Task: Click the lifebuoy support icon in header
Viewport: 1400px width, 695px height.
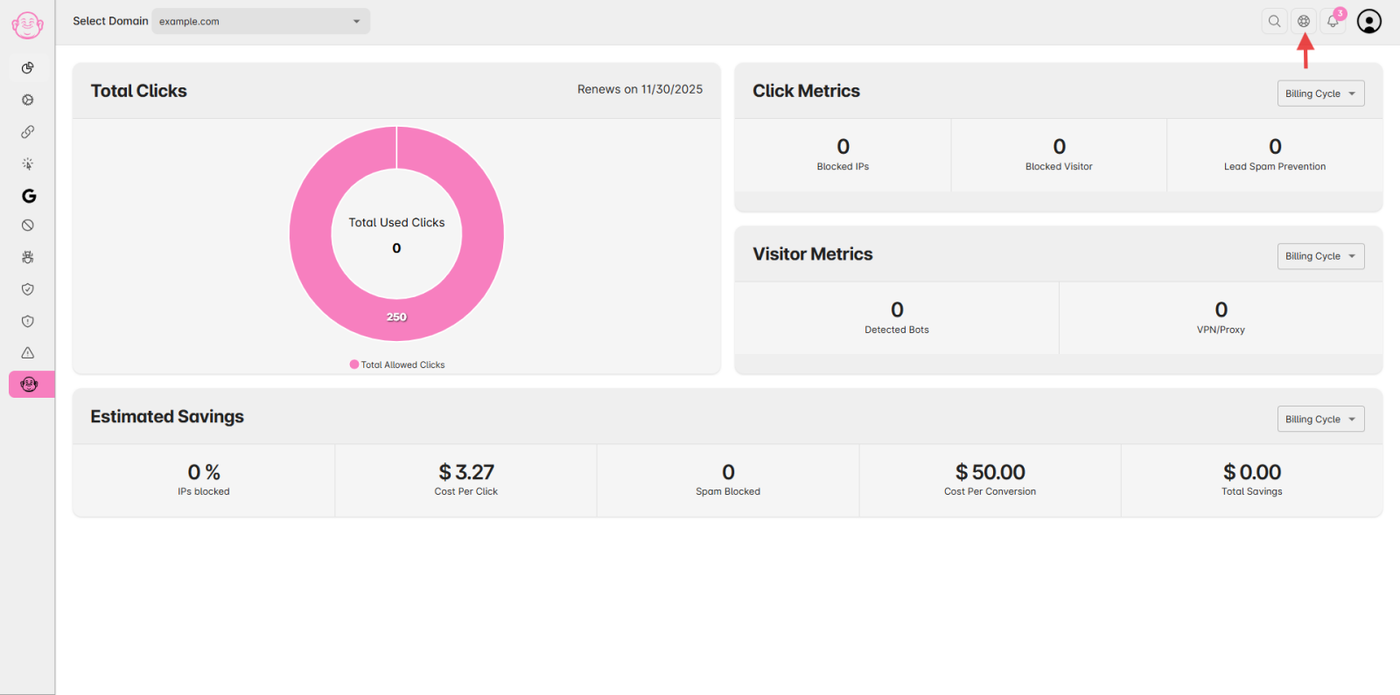Action: click(x=1303, y=21)
